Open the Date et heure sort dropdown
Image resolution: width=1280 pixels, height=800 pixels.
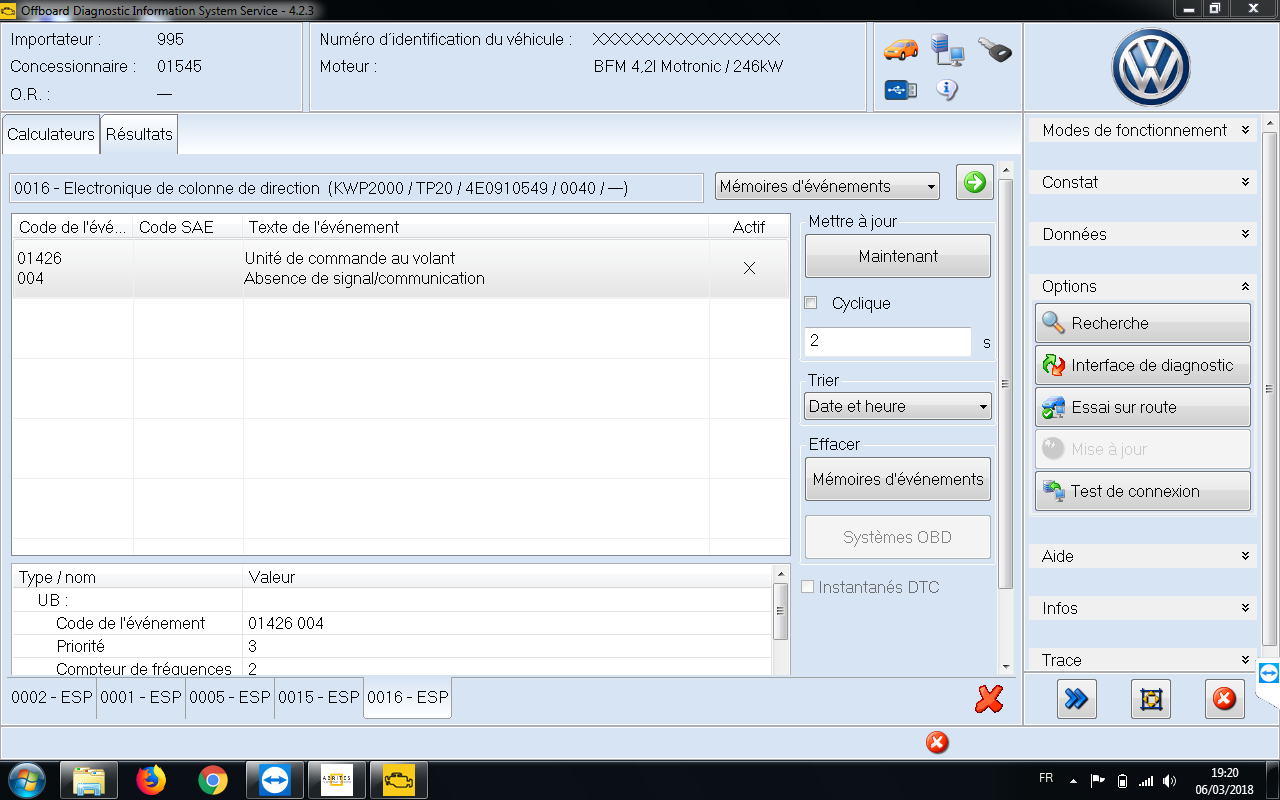[x=897, y=406]
